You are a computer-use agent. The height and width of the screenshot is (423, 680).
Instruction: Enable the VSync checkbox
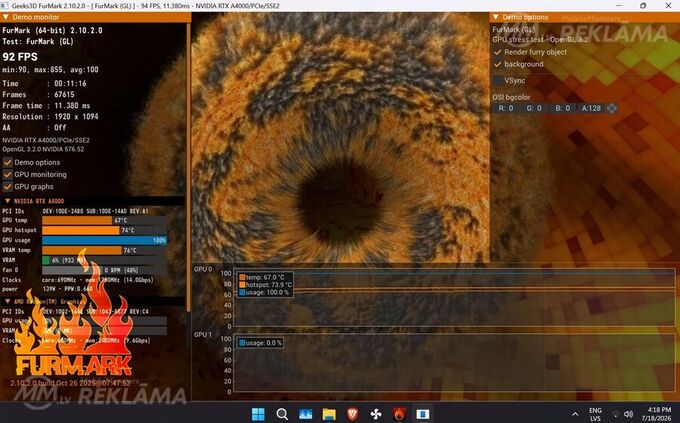pos(498,81)
